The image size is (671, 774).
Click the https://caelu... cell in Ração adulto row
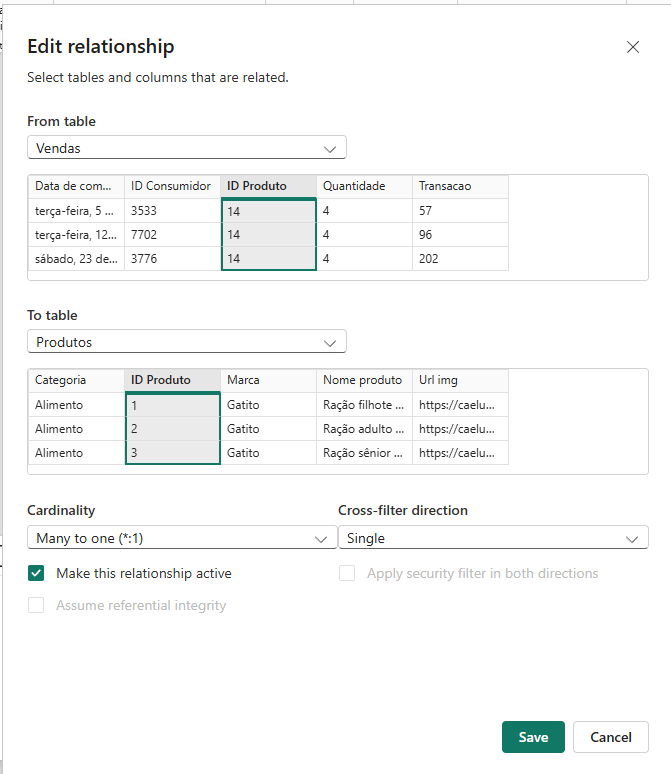click(x=460, y=428)
